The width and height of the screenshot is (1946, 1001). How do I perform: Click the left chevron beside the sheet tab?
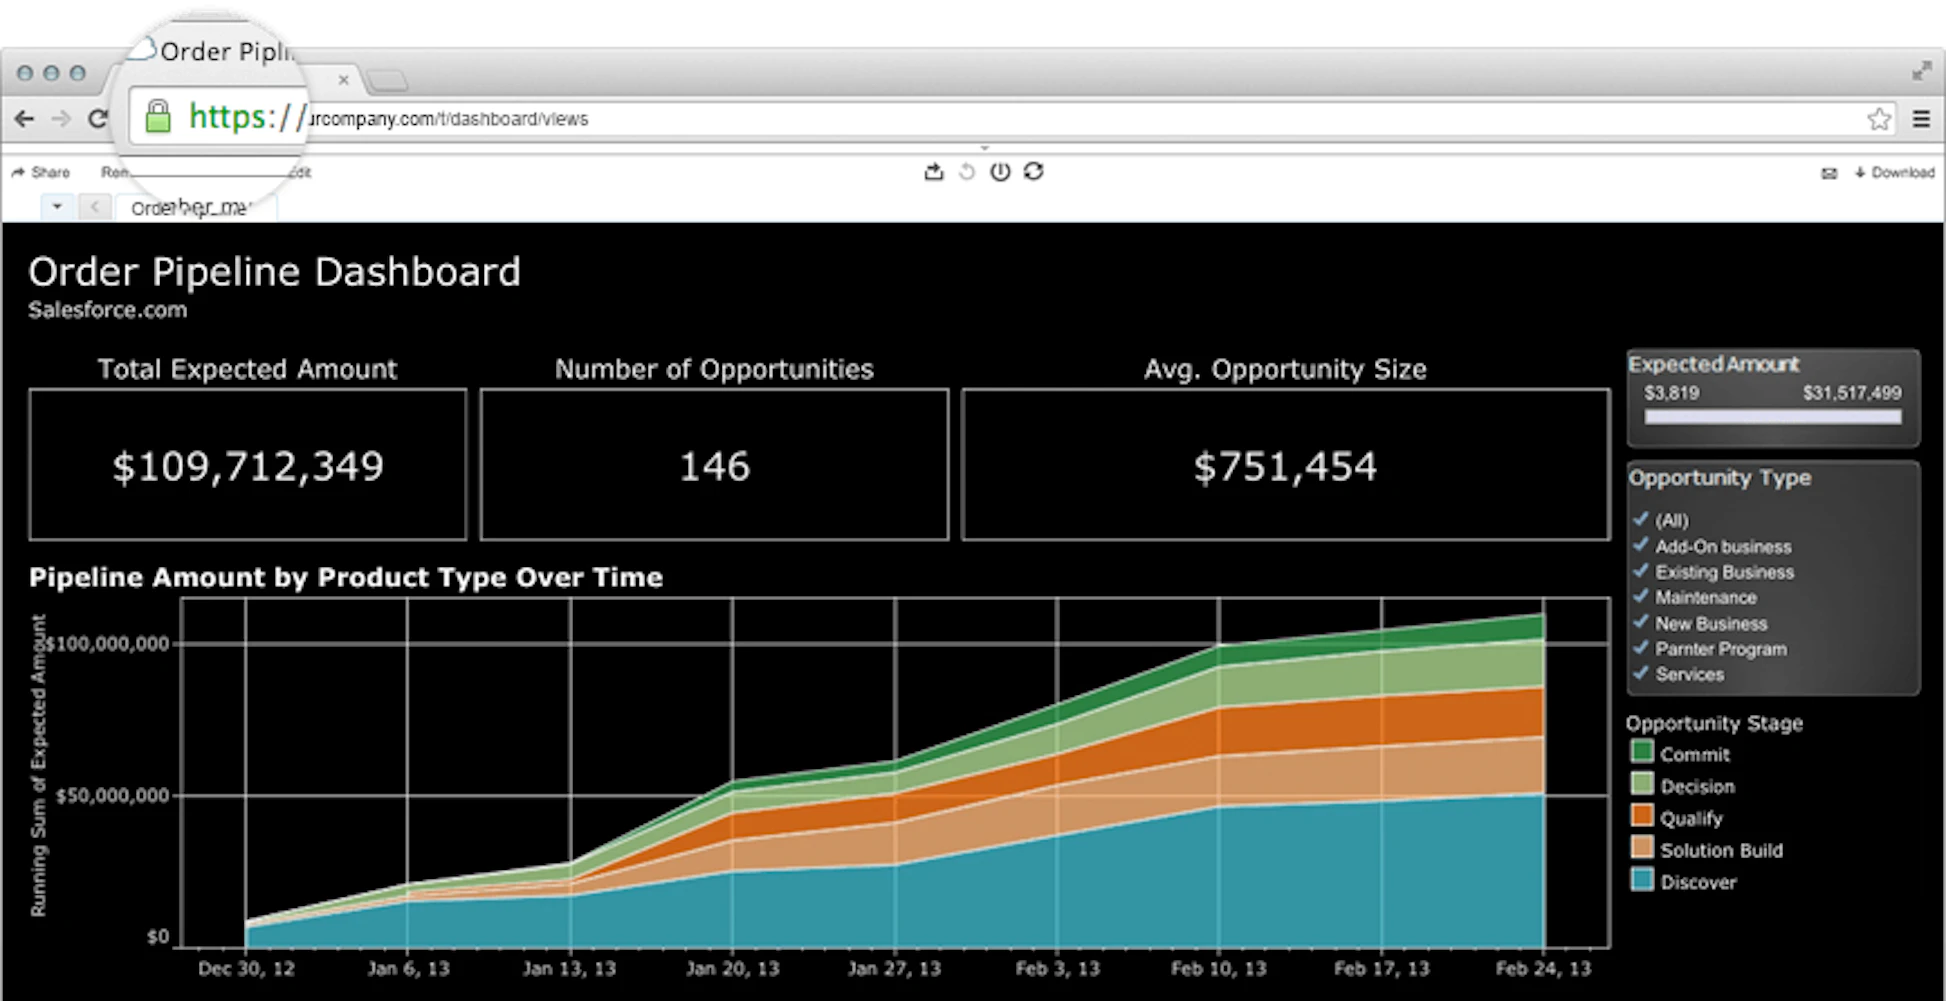[95, 206]
